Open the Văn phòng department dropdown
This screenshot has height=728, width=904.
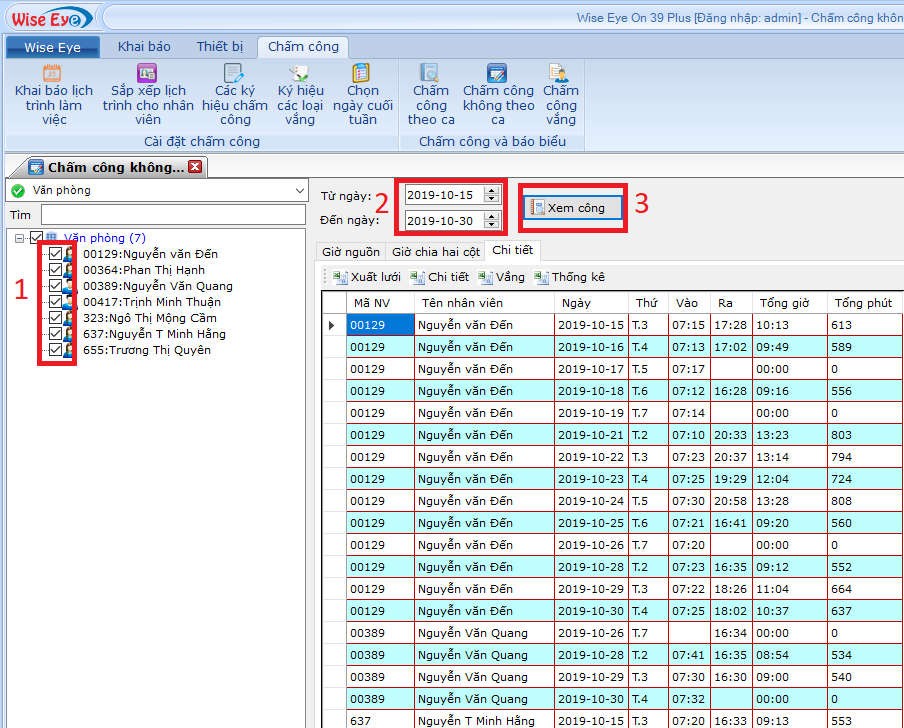(300, 190)
